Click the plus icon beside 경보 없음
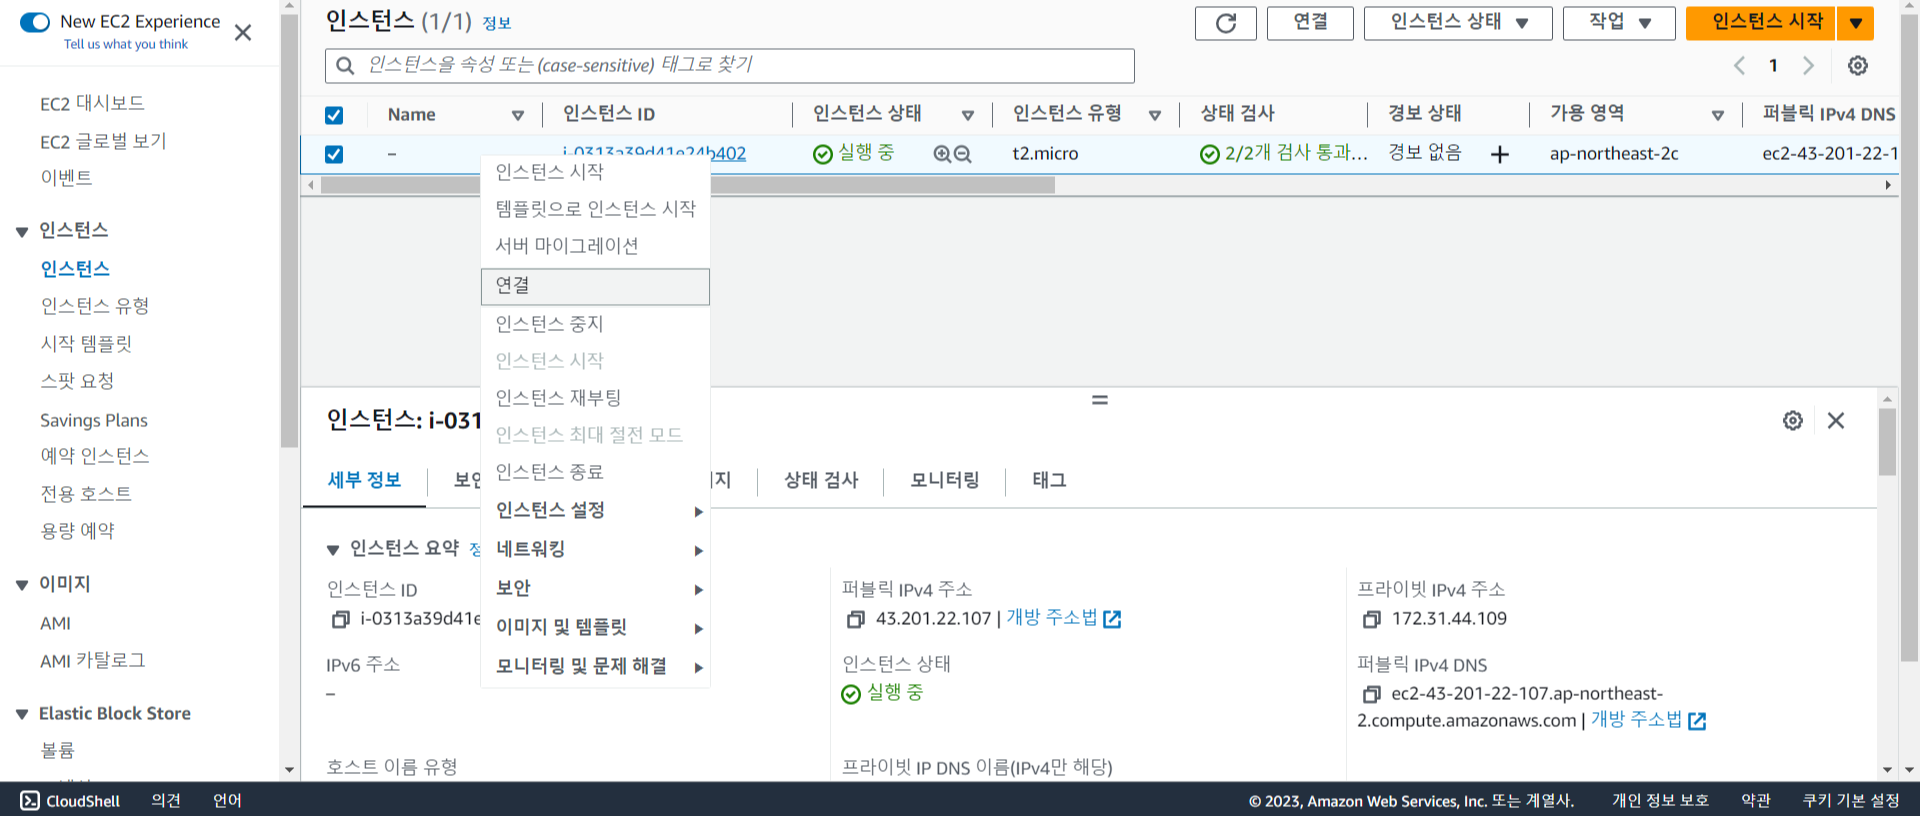 pos(1499,154)
